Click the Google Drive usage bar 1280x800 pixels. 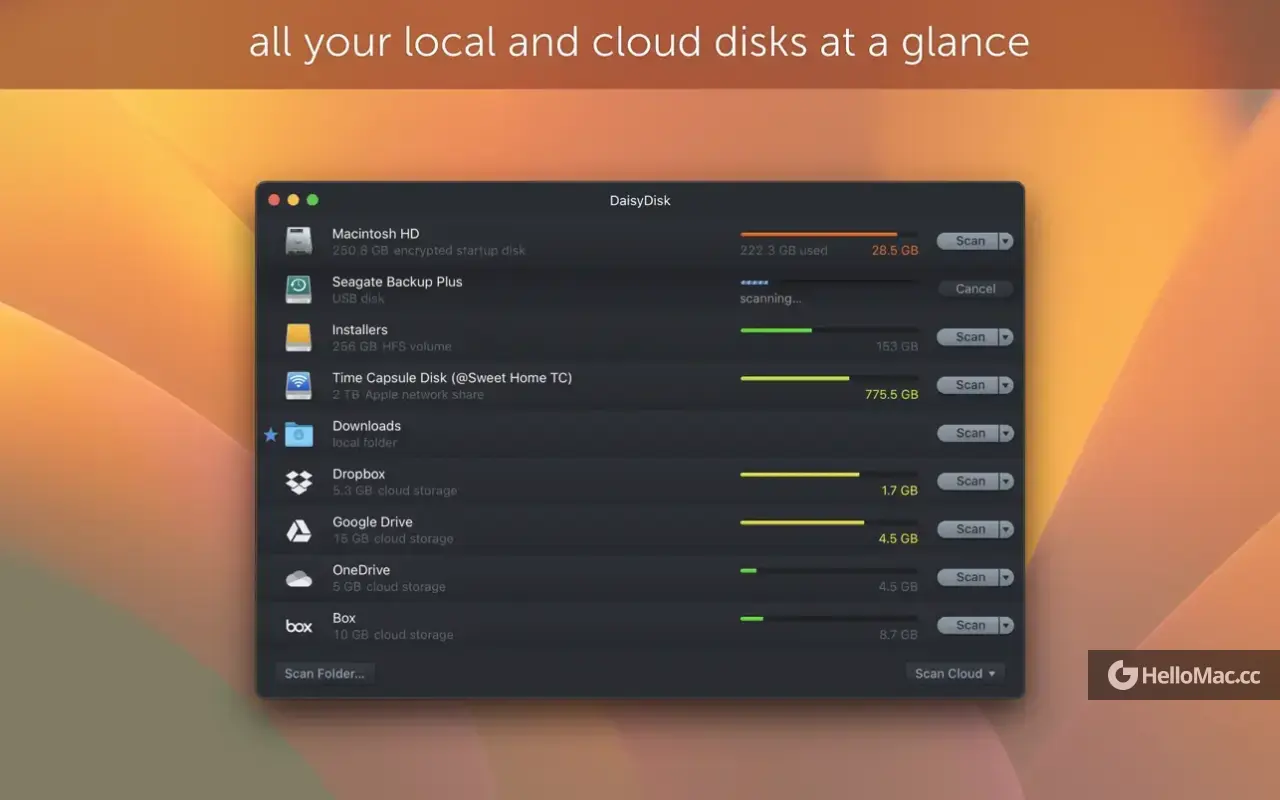[829, 522]
